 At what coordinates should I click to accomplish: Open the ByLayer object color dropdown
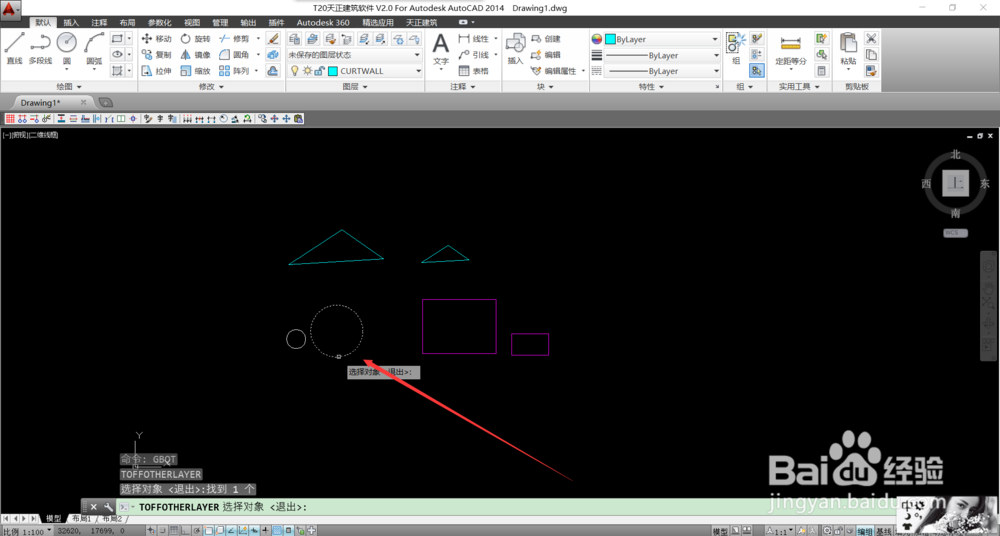[x=662, y=39]
